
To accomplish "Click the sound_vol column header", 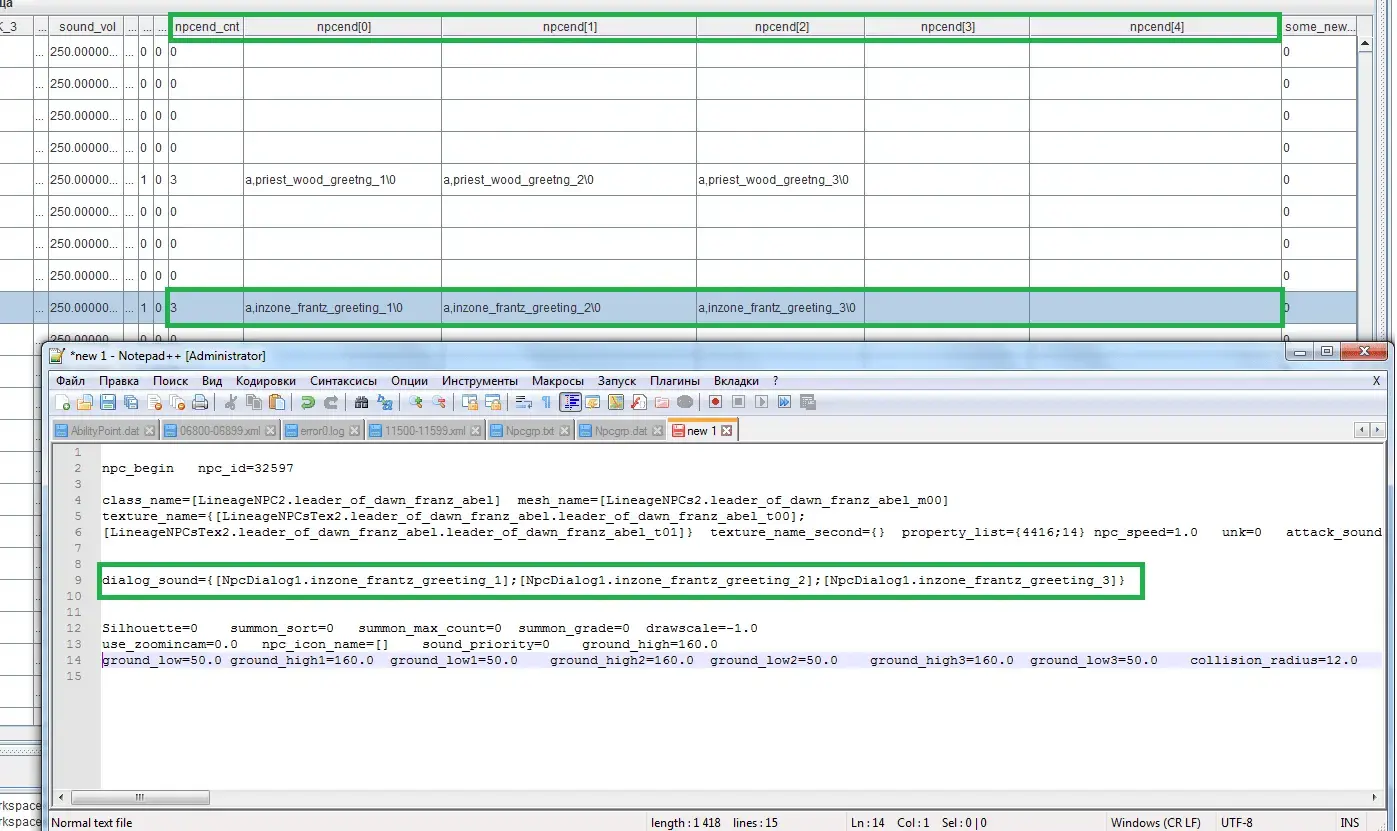I will [x=86, y=27].
